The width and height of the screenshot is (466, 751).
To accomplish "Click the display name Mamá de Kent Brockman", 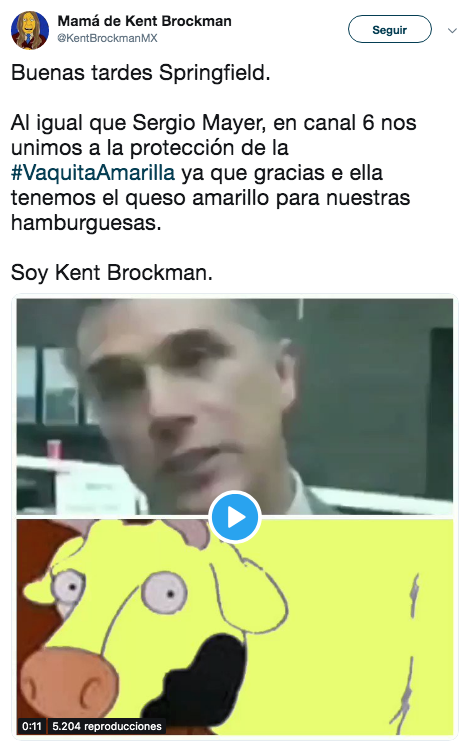I will pos(144,21).
